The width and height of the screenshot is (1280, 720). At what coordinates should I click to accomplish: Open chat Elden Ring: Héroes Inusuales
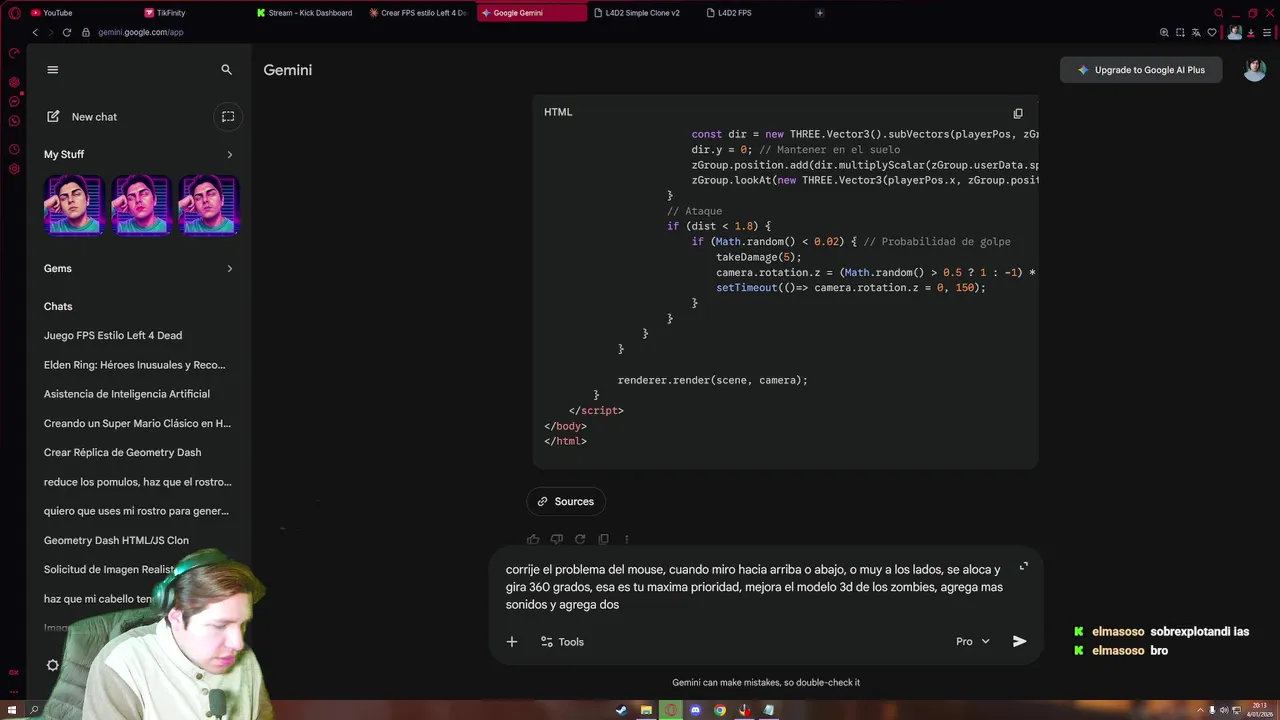click(x=134, y=365)
